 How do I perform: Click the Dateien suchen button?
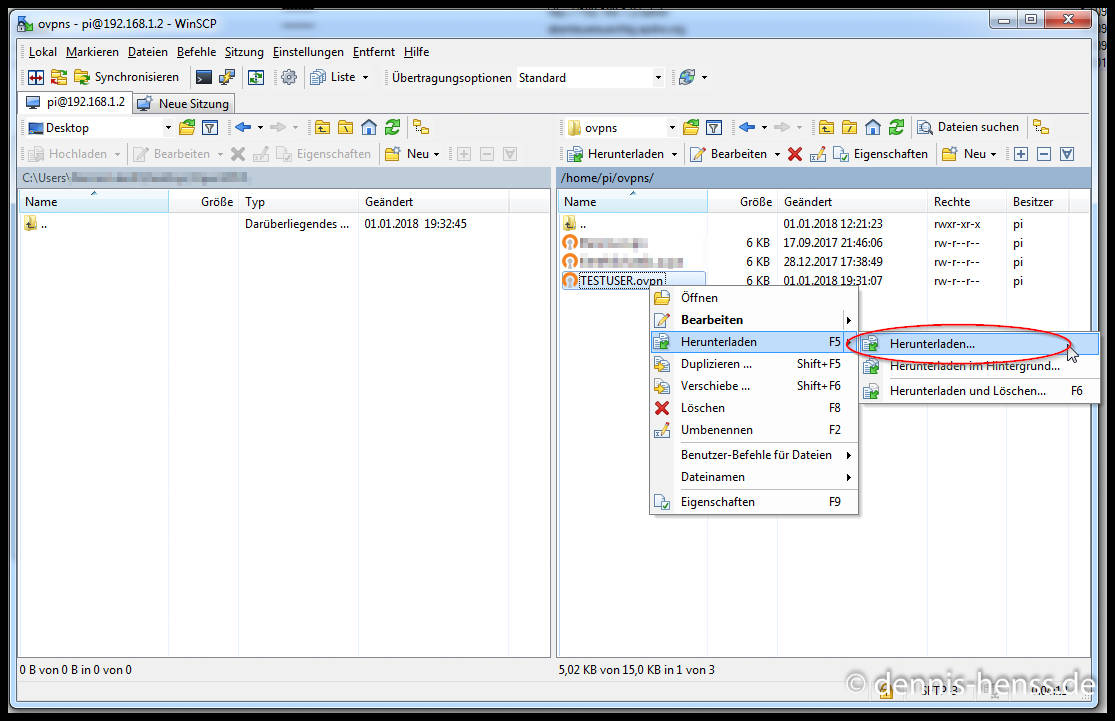point(968,127)
